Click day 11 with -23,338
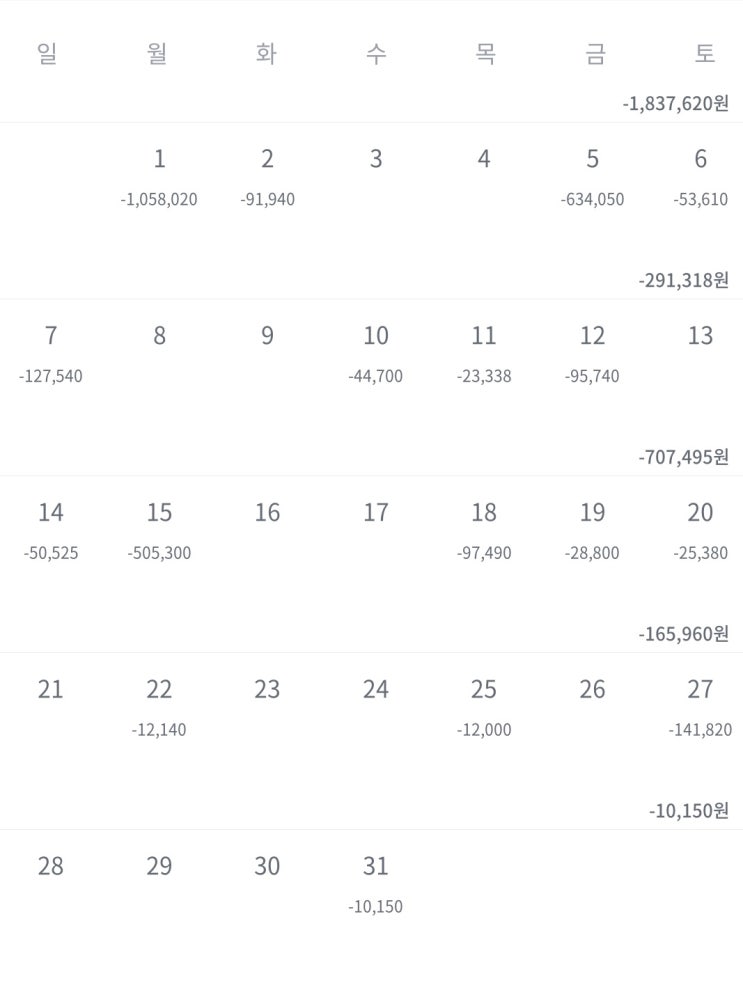The height and width of the screenshot is (990, 743). coord(483,354)
